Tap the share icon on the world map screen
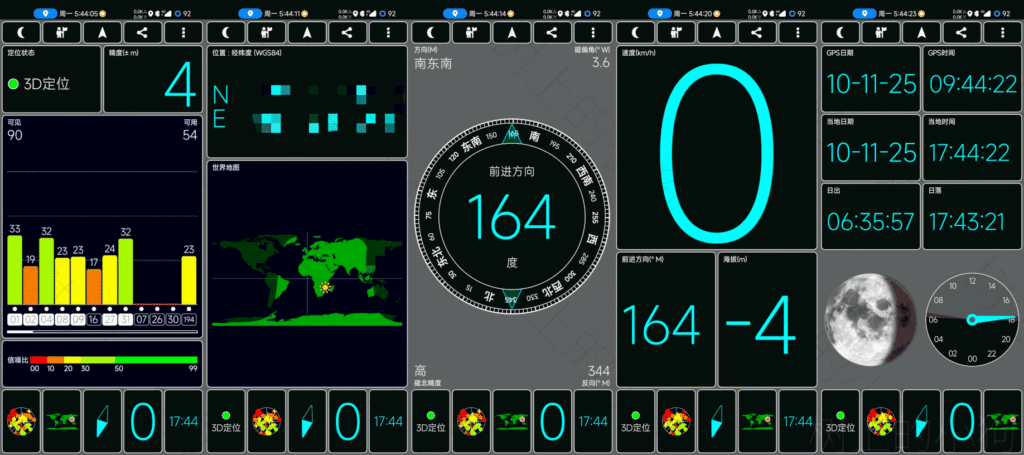 [x=347, y=32]
